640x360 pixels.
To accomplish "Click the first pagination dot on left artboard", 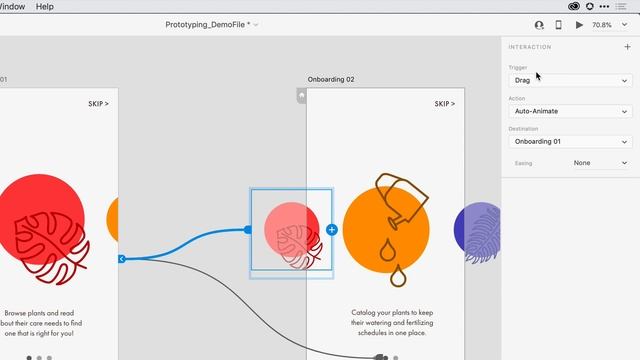I will point(29,358).
